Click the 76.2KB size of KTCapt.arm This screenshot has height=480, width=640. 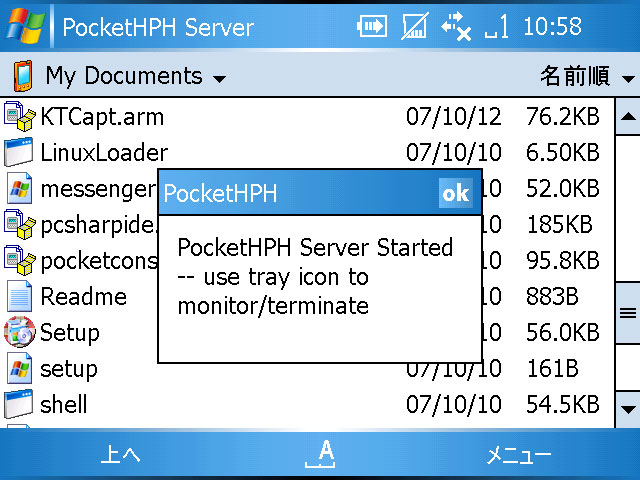coord(563,116)
